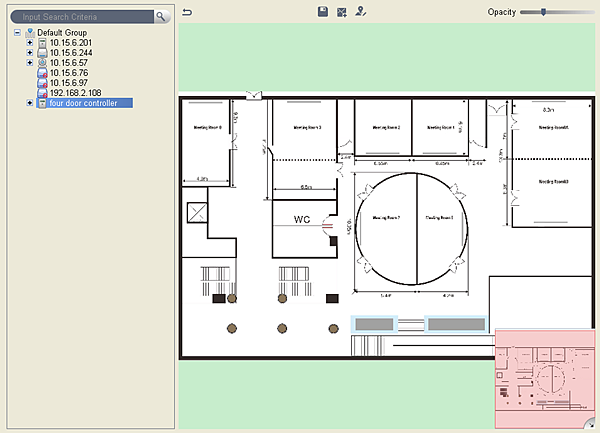Select device 10.15.6.97 in the tree
Screen dimensions: 600x433
click(x=69, y=82)
